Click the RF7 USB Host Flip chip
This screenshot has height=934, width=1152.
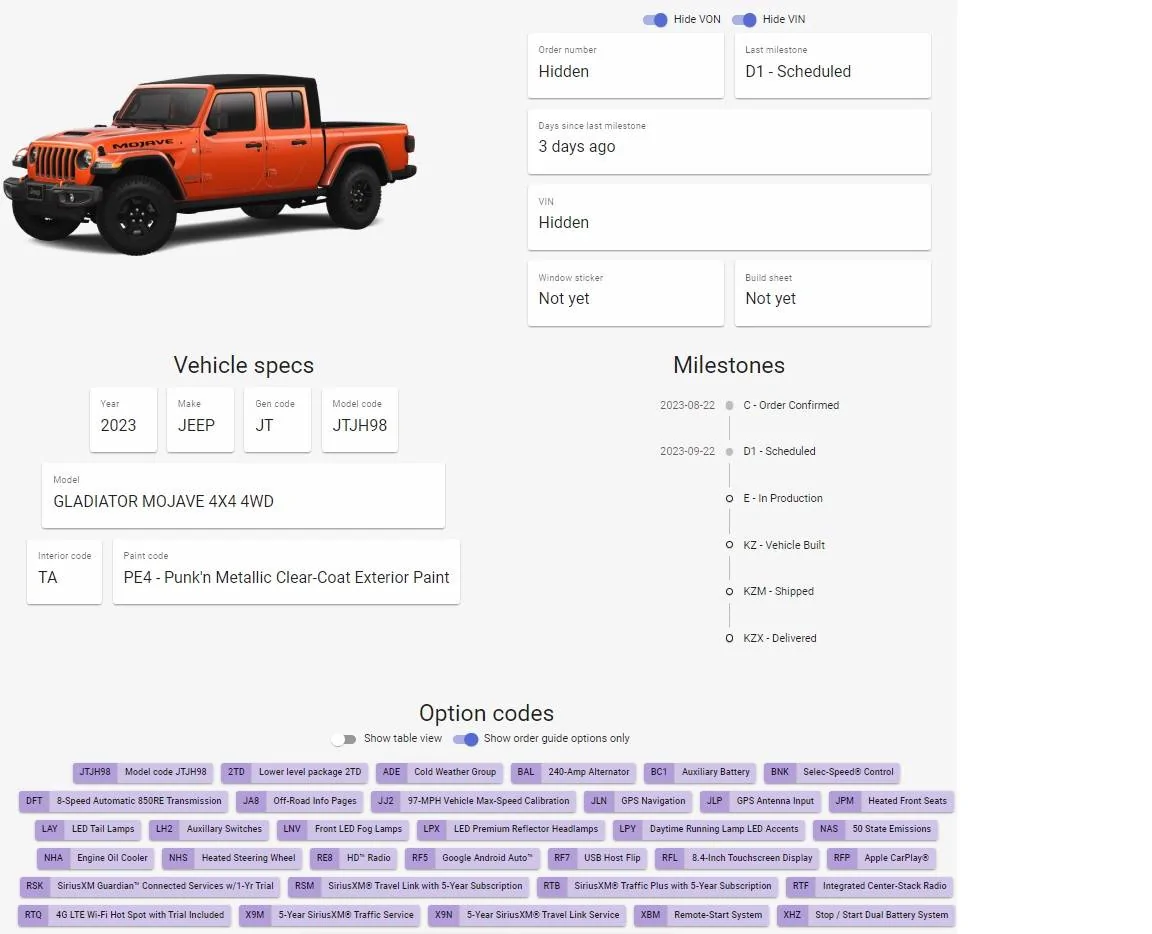pyautogui.click(x=597, y=858)
